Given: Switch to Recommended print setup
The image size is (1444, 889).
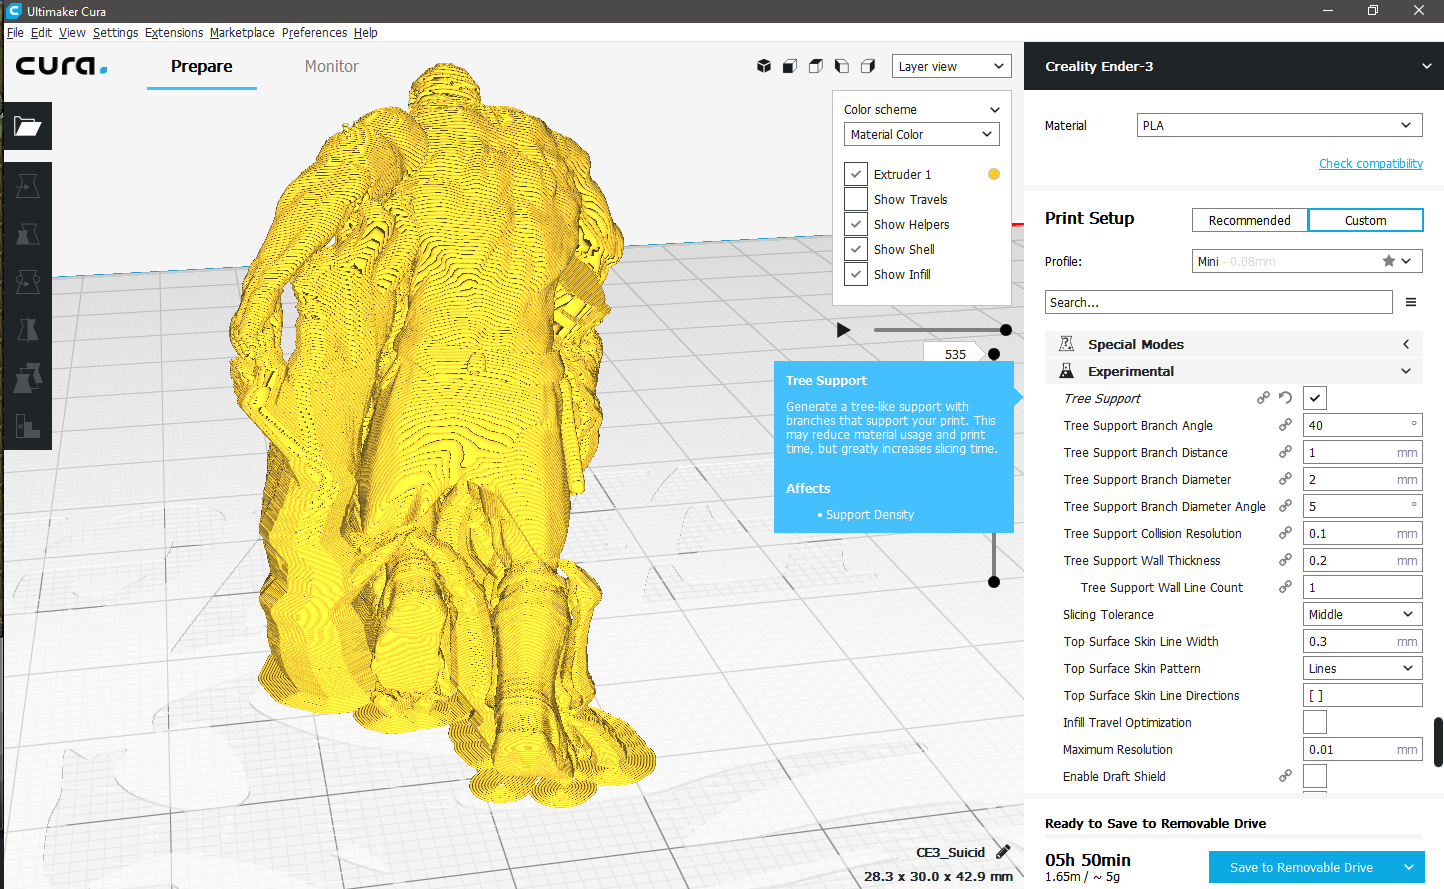Looking at the screenshot, I should pyautogui.click(x=1250, y=220).
